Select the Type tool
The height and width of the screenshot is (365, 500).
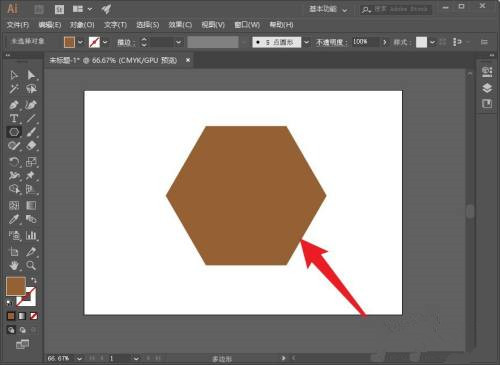(x=14, y=118)
